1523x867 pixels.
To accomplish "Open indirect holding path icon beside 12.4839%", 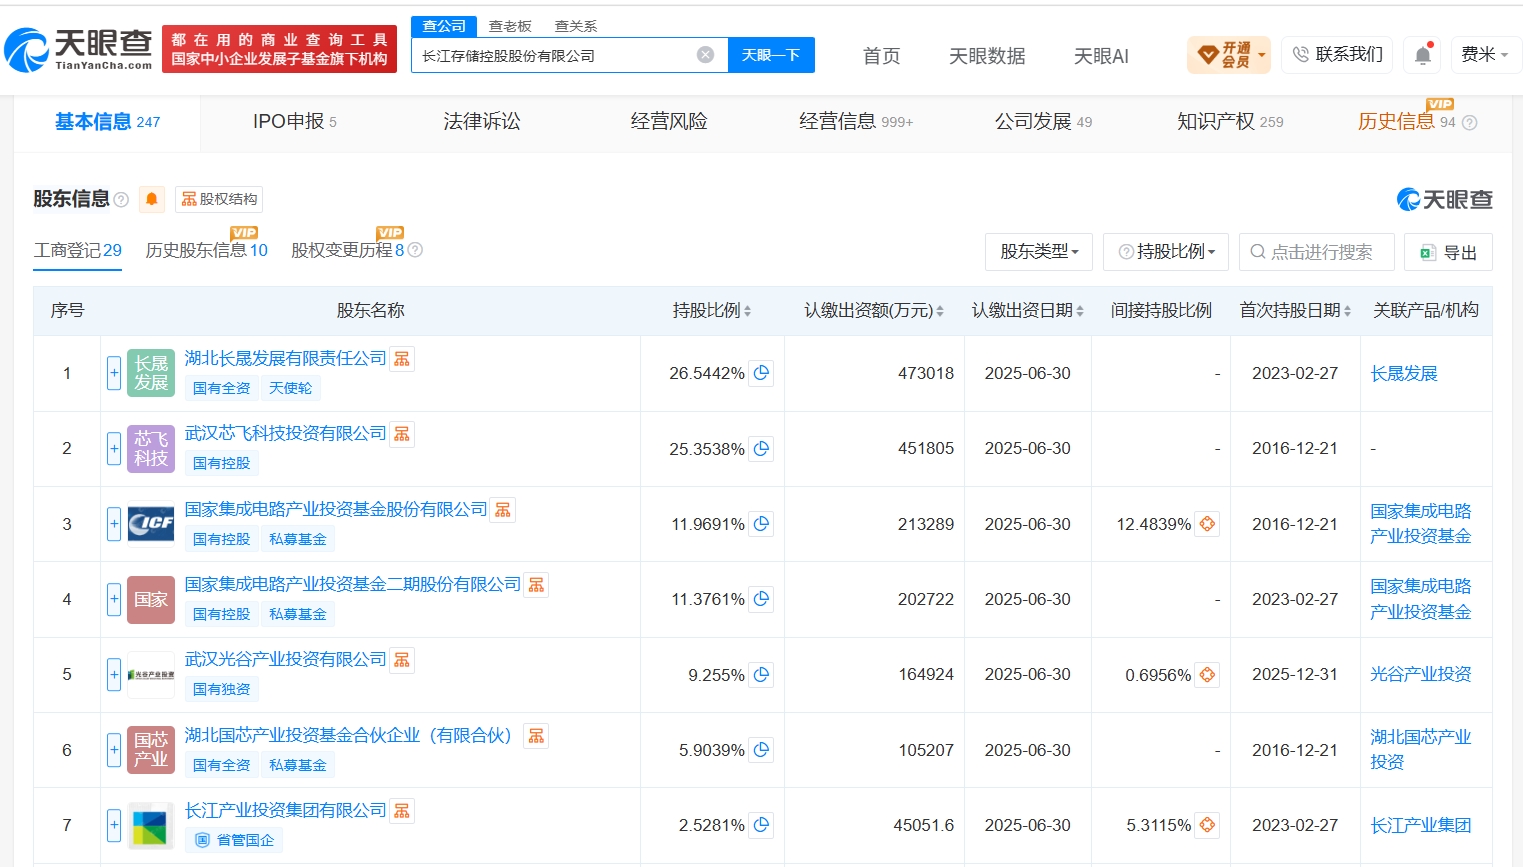I will coord(1207,524).
